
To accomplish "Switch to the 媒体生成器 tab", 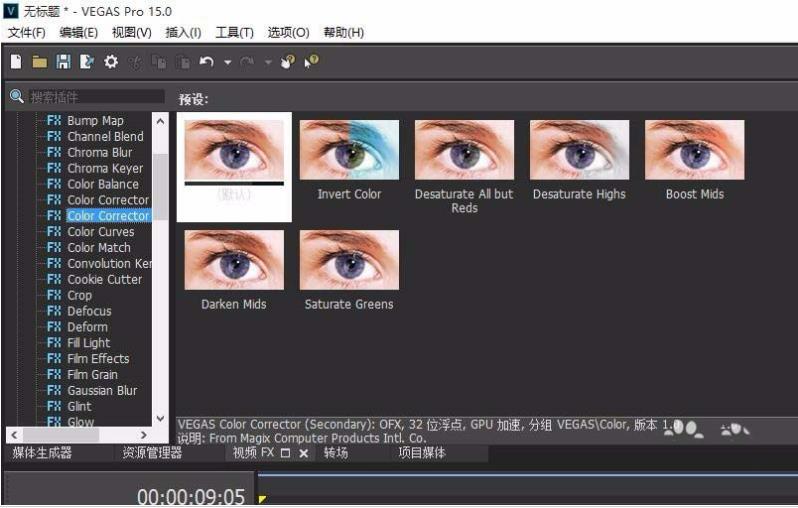I will (42, 453).
